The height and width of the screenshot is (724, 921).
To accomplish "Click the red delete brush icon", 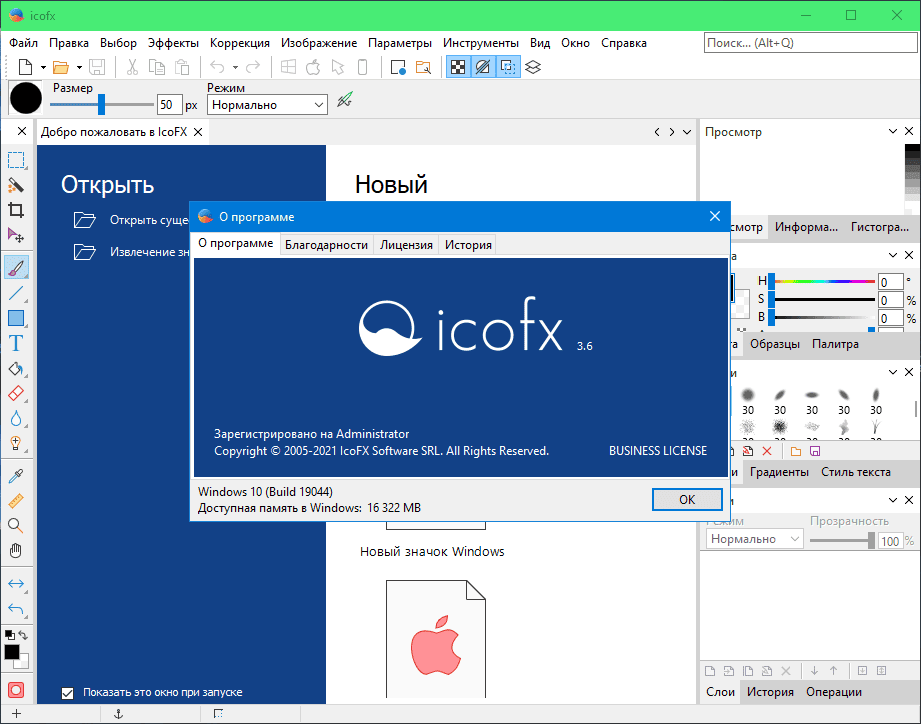I will point(767,452).
